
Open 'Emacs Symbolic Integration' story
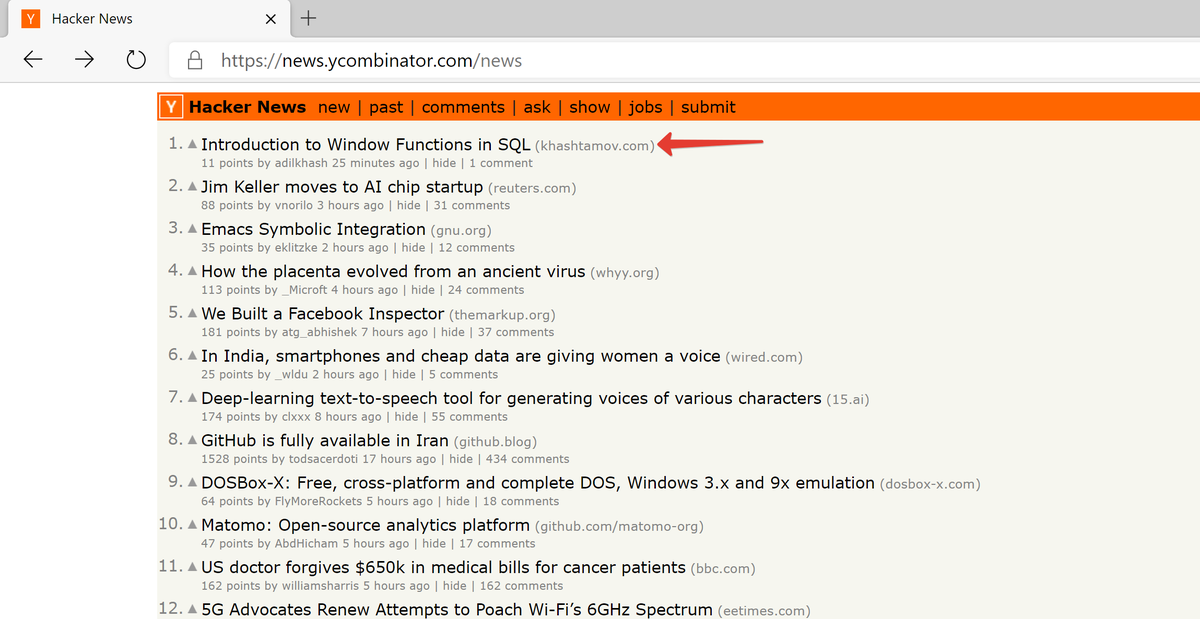pos(313,229)
